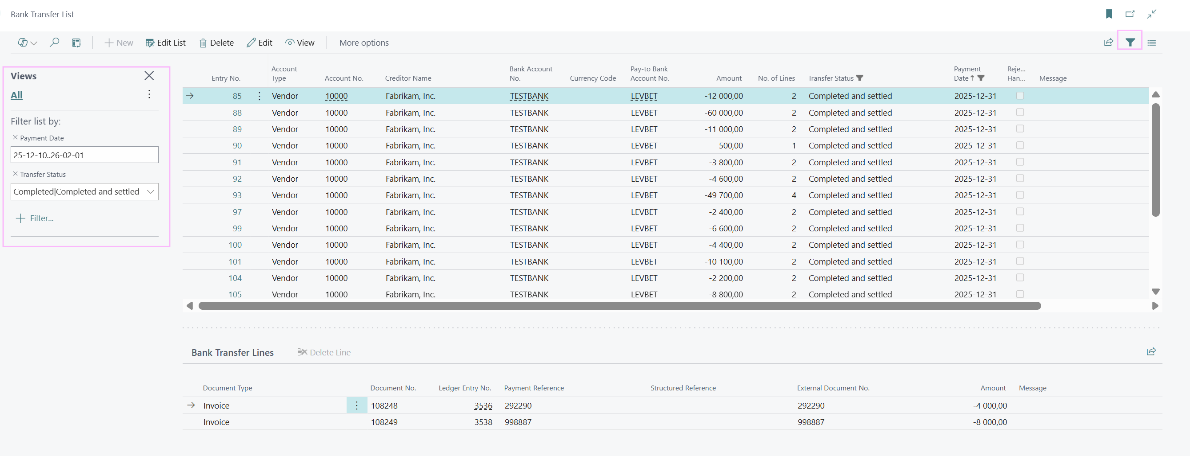Click the Payment Date column filter funnel
1190x456 pixels.
981,78
